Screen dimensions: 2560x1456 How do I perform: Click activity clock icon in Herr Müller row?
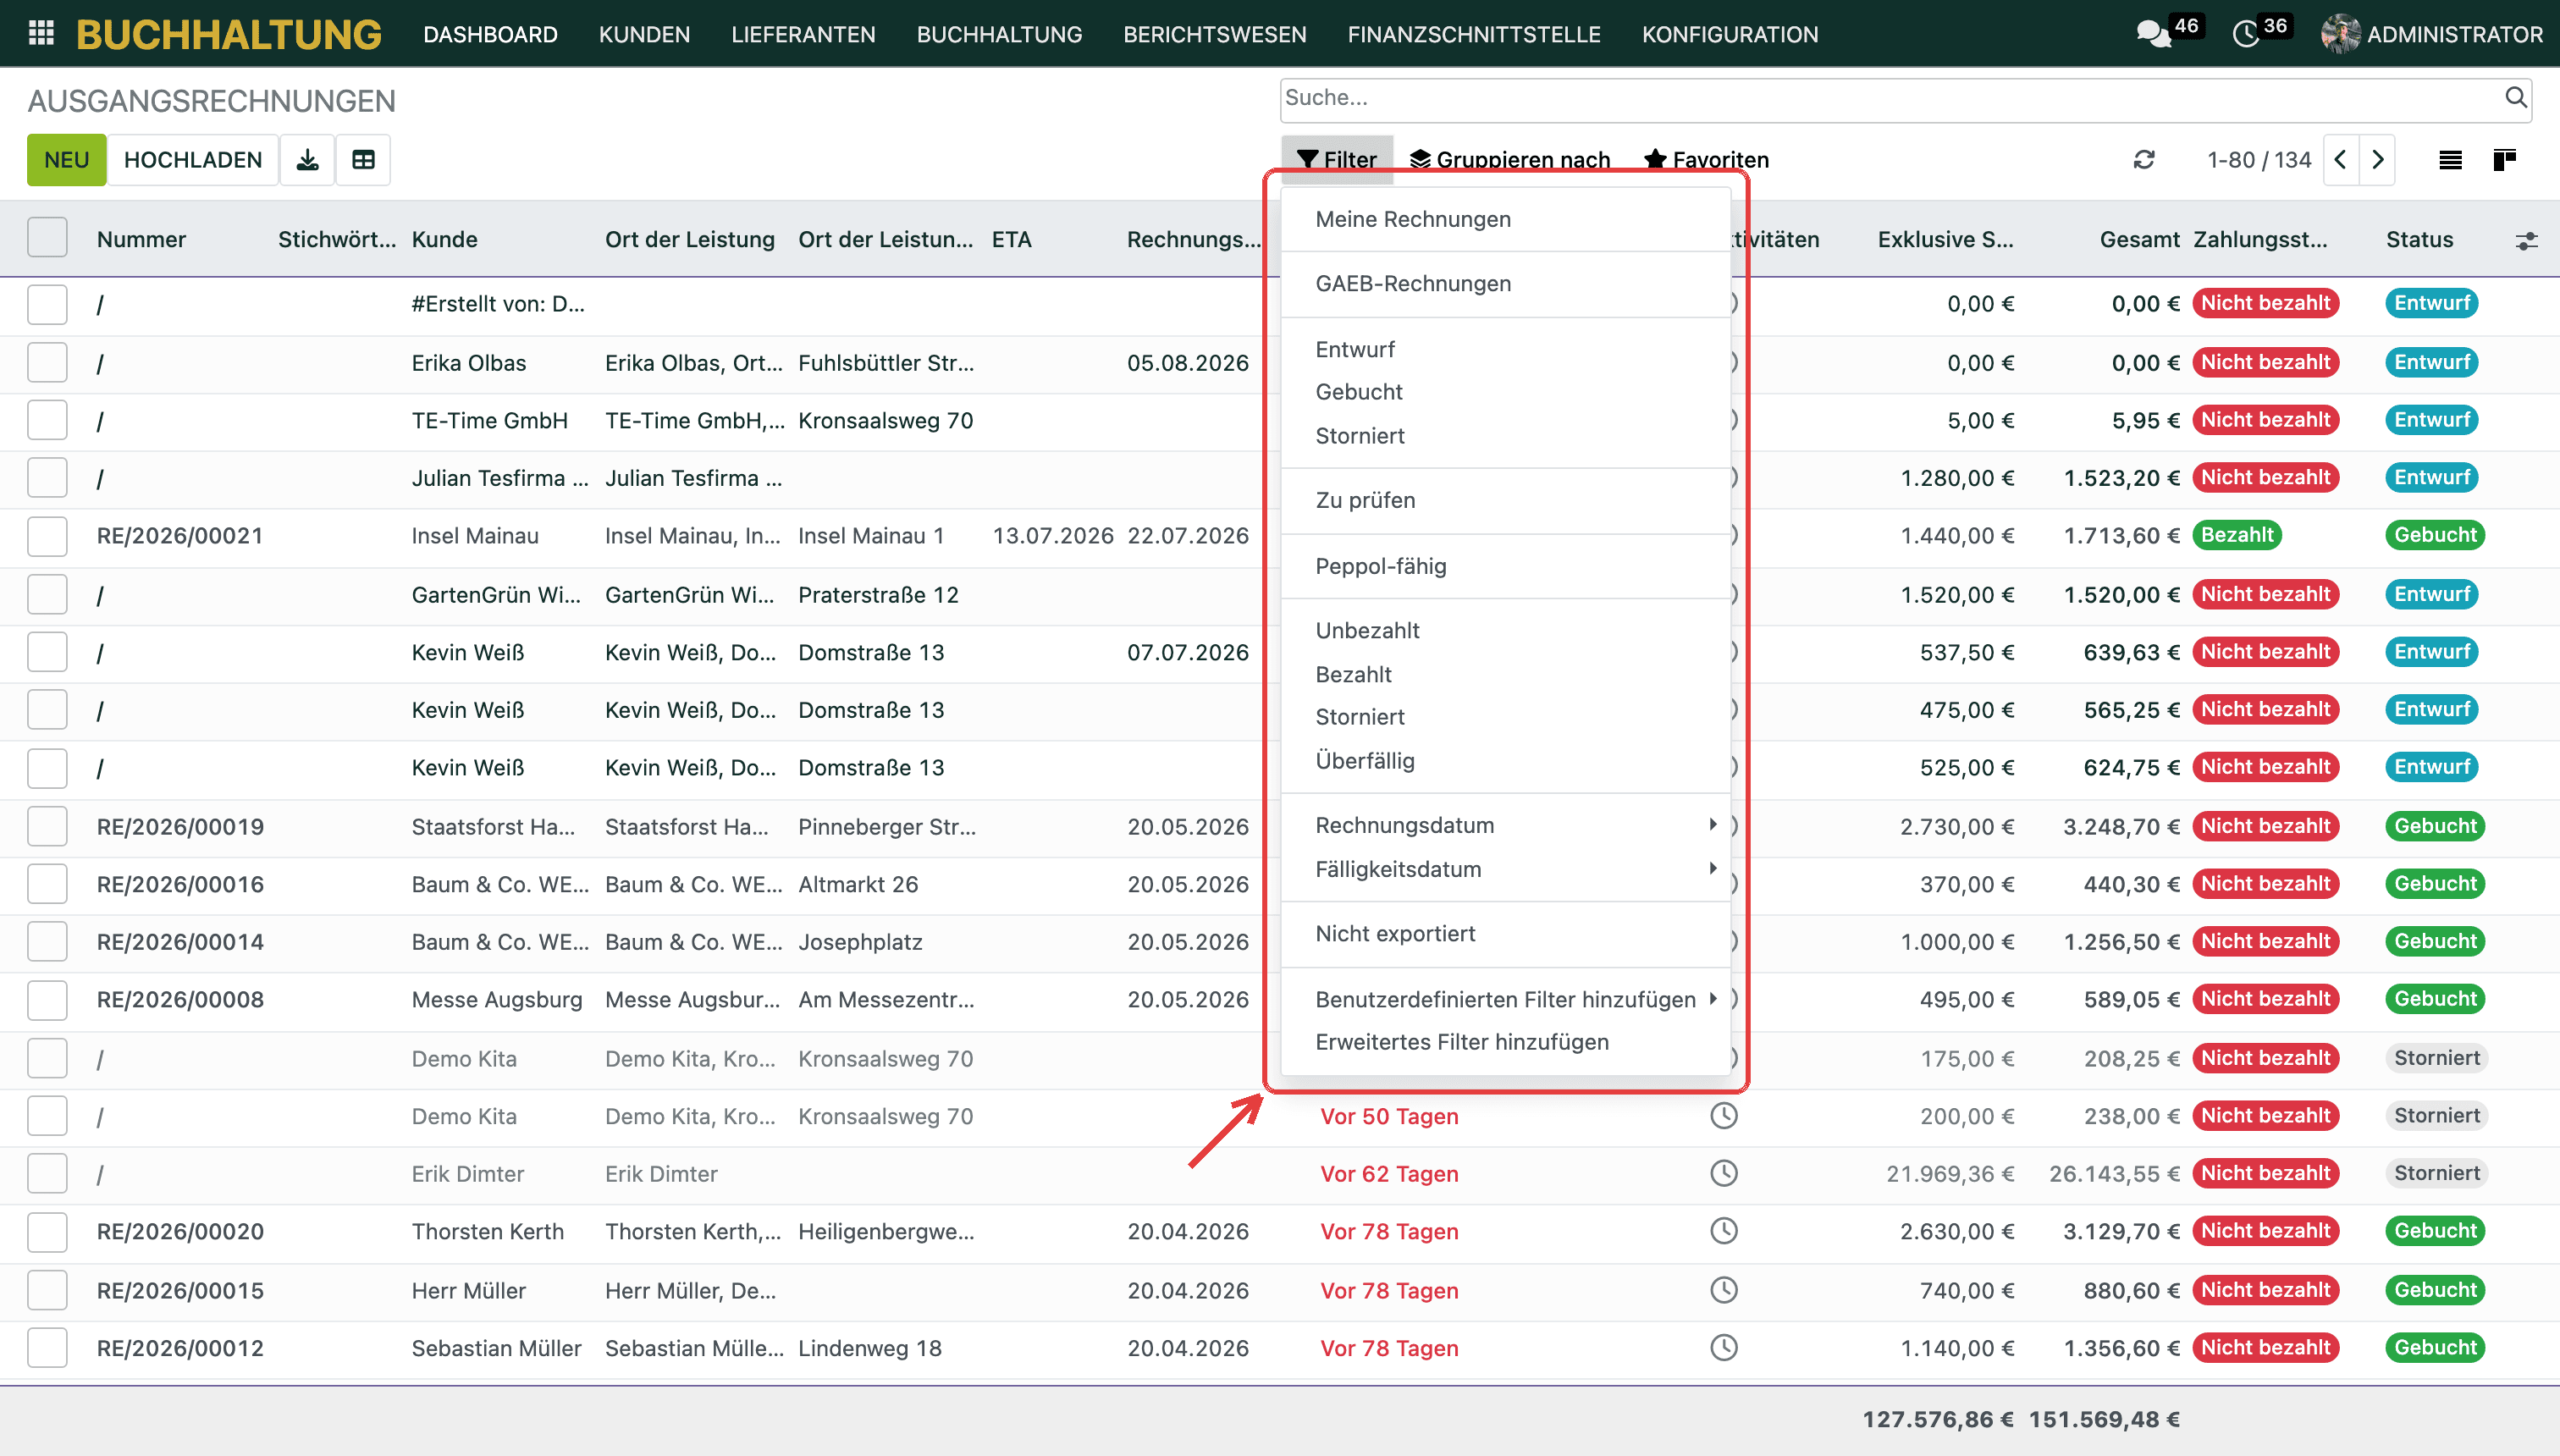(x=1724, y=1290)
